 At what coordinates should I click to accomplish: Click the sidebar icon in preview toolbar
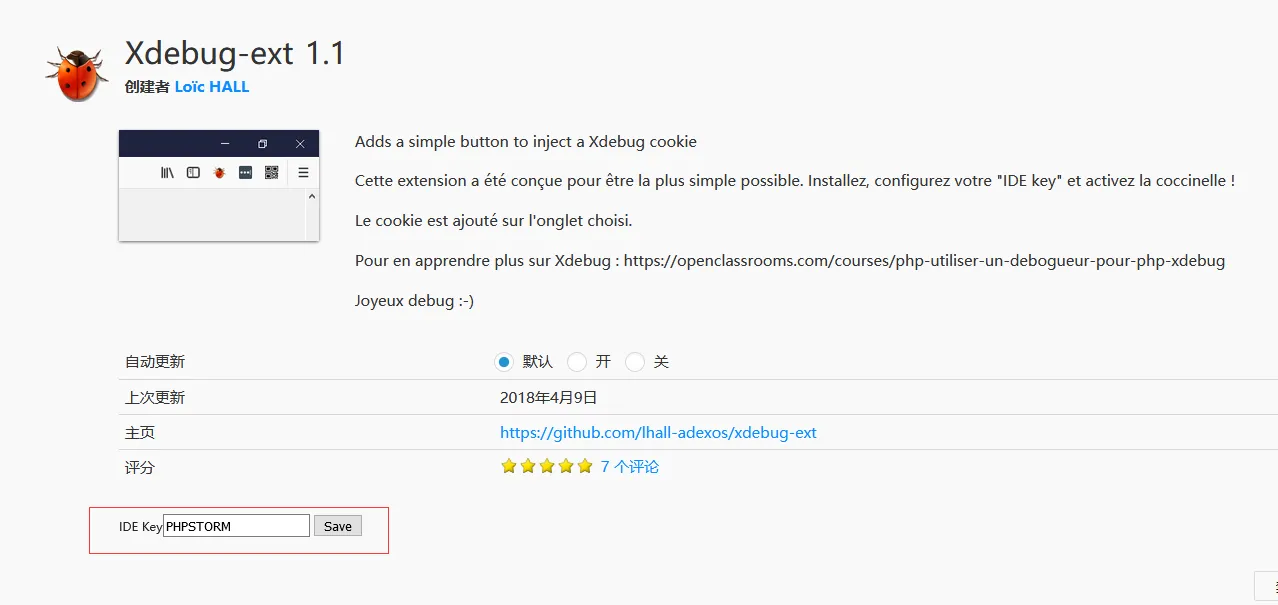pyautogui.click(x=193, y=173)
